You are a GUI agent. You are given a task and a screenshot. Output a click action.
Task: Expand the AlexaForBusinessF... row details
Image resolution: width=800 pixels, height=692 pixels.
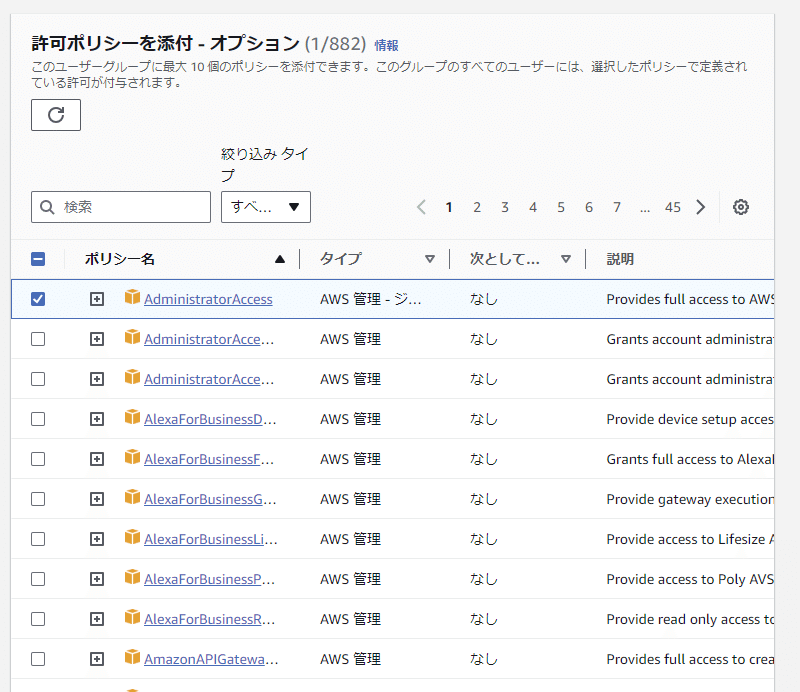[x=97, y=459]
